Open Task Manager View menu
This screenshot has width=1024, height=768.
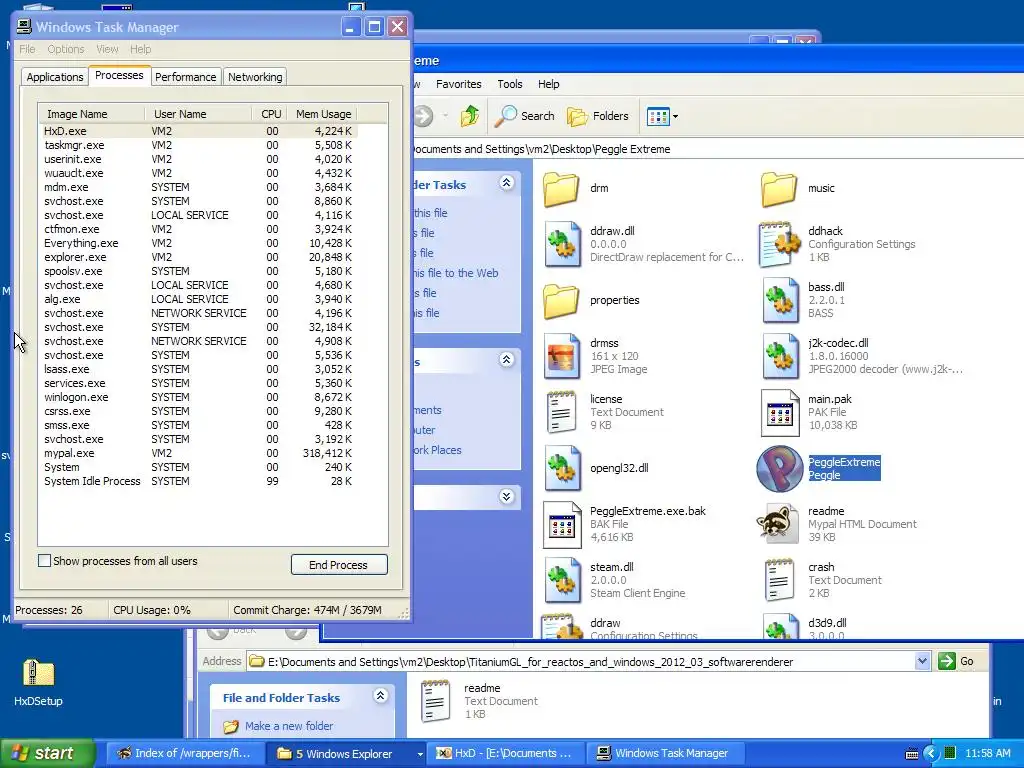point(107,49)
